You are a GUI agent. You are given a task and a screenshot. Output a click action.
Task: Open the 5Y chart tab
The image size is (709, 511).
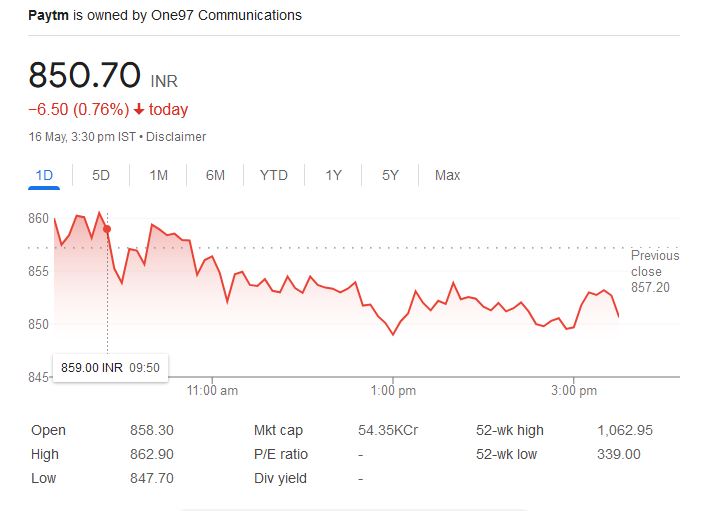pyautogui.click(x=390, y=175)
